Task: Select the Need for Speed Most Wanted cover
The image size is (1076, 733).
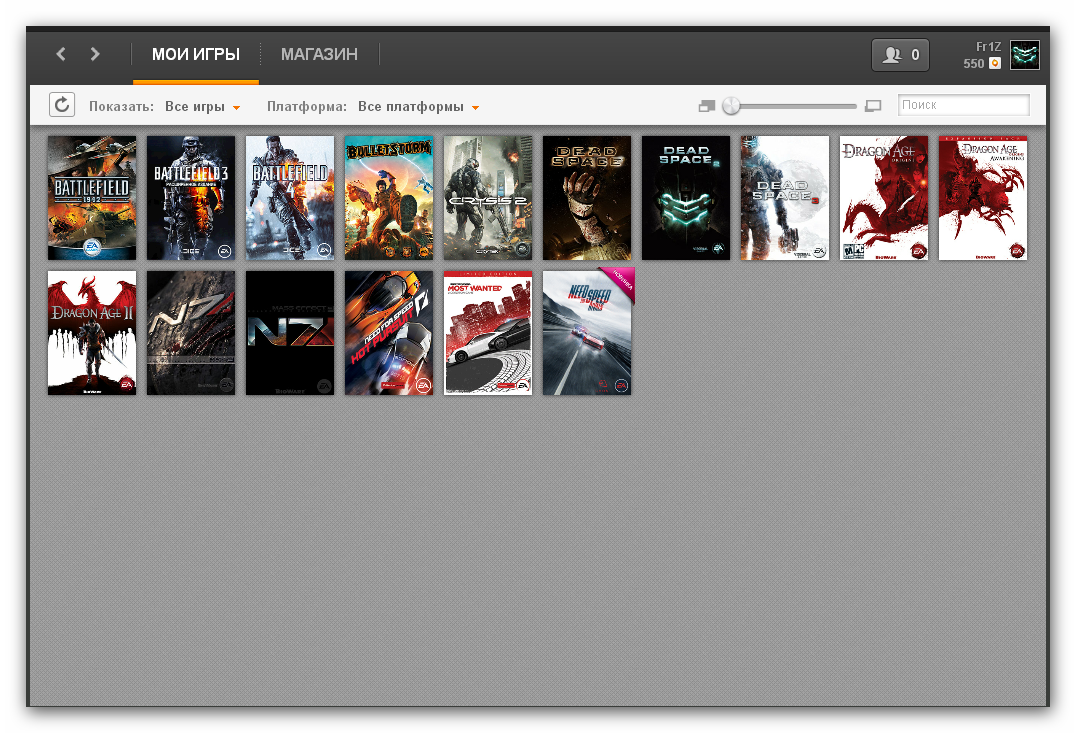Action: 488,333
